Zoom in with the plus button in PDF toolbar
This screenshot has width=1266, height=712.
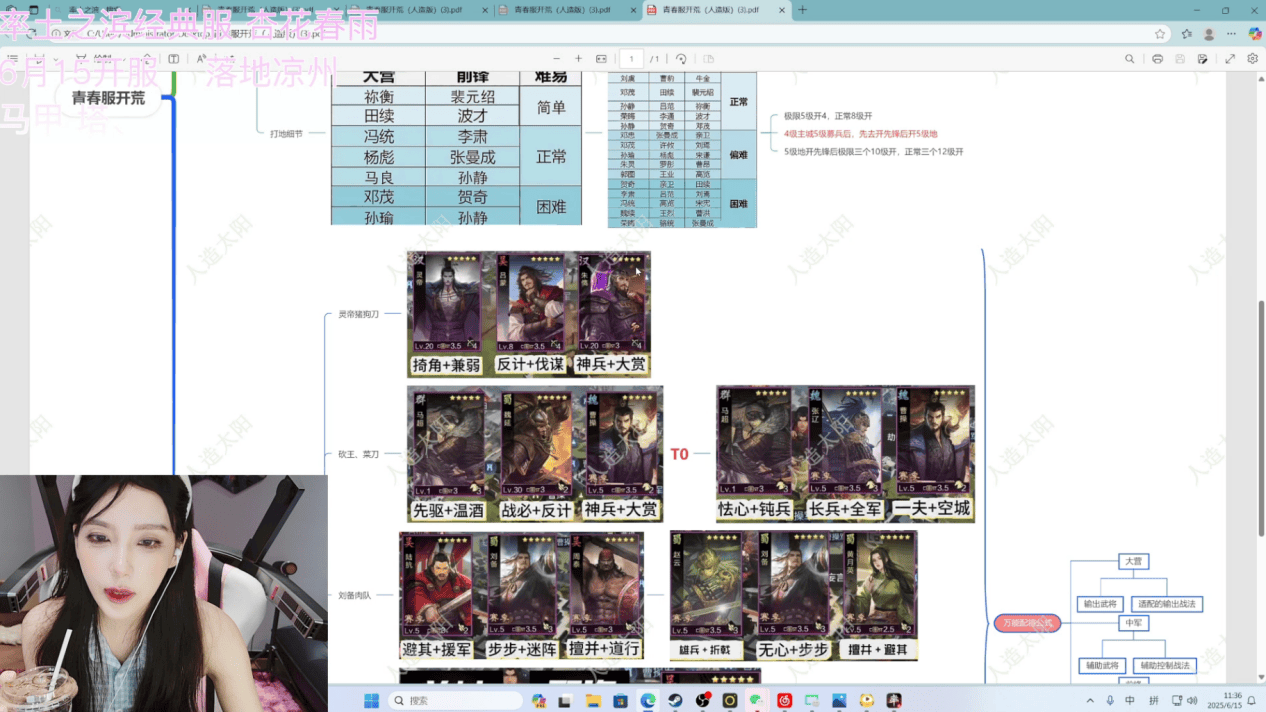point(579,59)
